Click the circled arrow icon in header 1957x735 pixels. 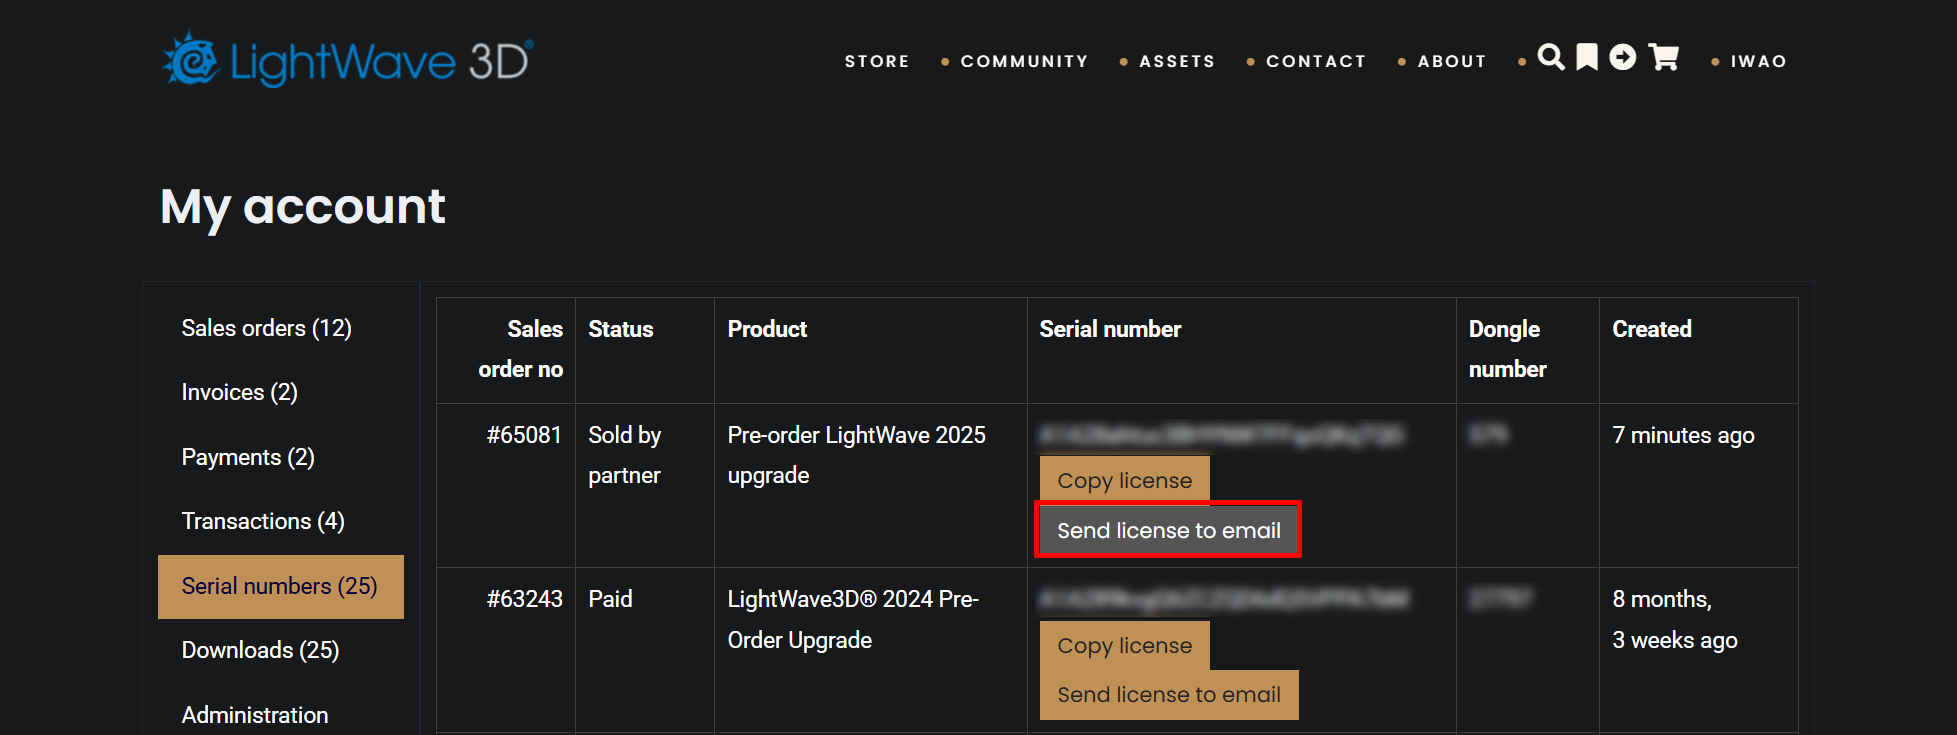pos(1623,57)
